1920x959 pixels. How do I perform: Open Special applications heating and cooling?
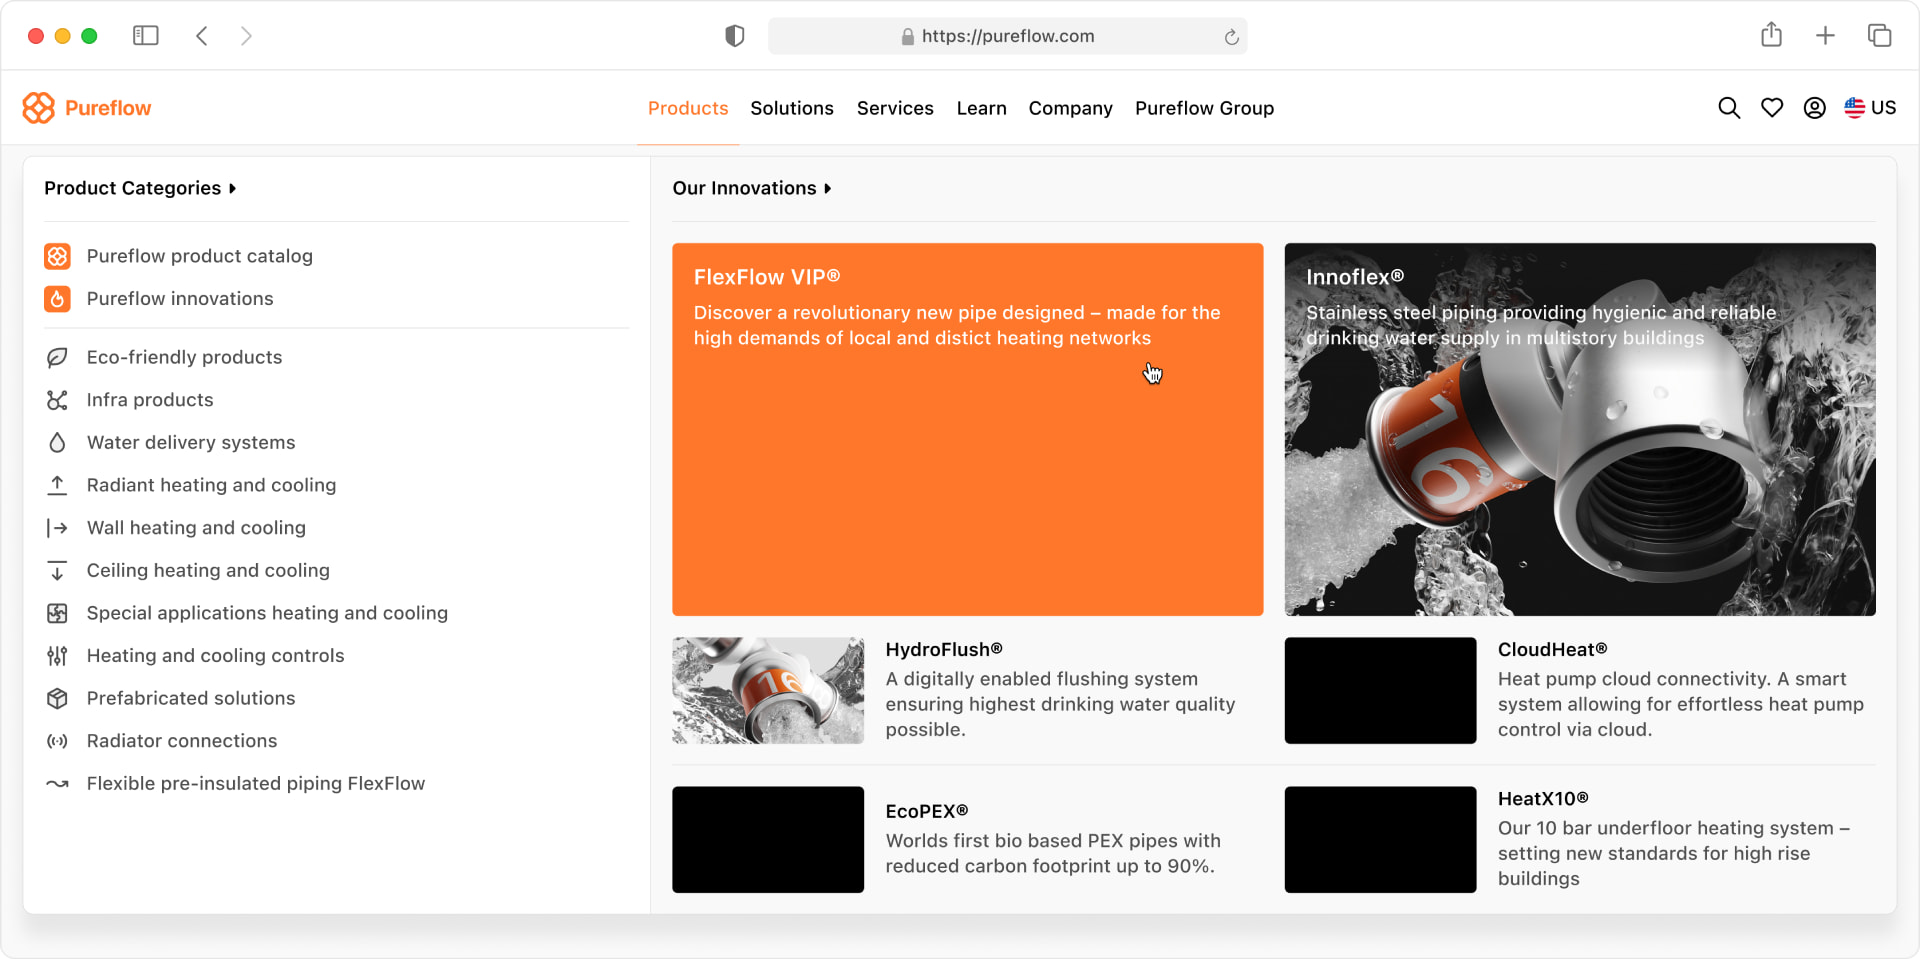(x=267, y=613)
